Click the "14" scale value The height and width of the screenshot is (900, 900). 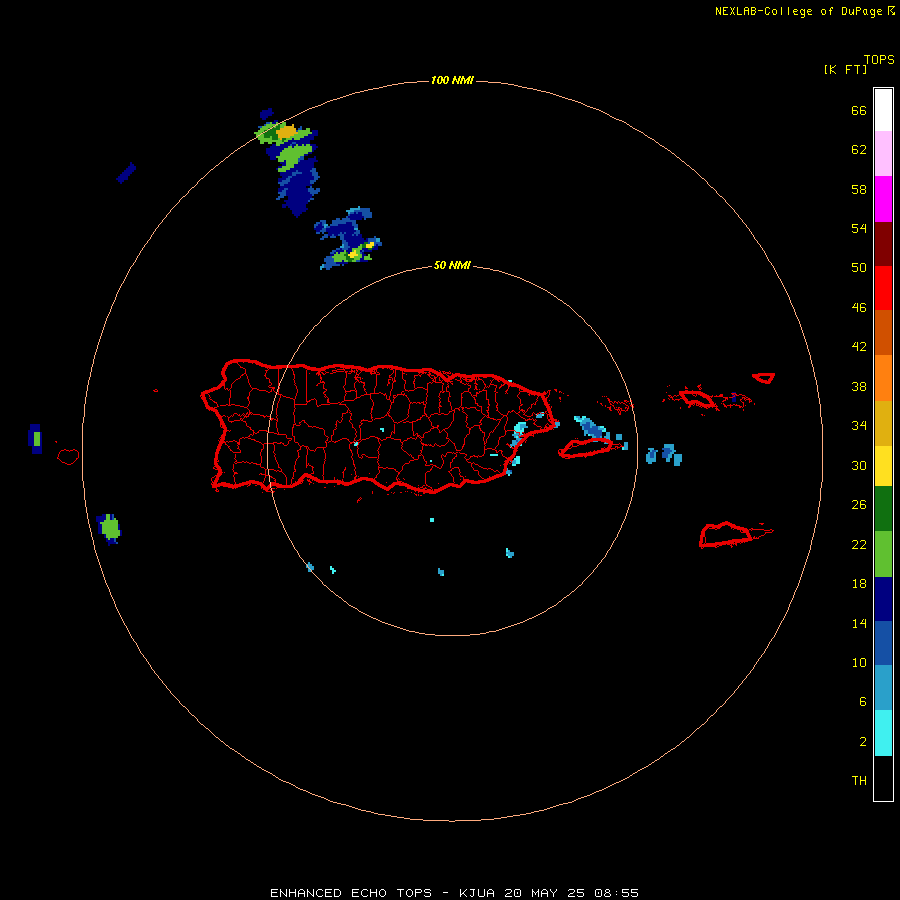(x=859, y=623)
